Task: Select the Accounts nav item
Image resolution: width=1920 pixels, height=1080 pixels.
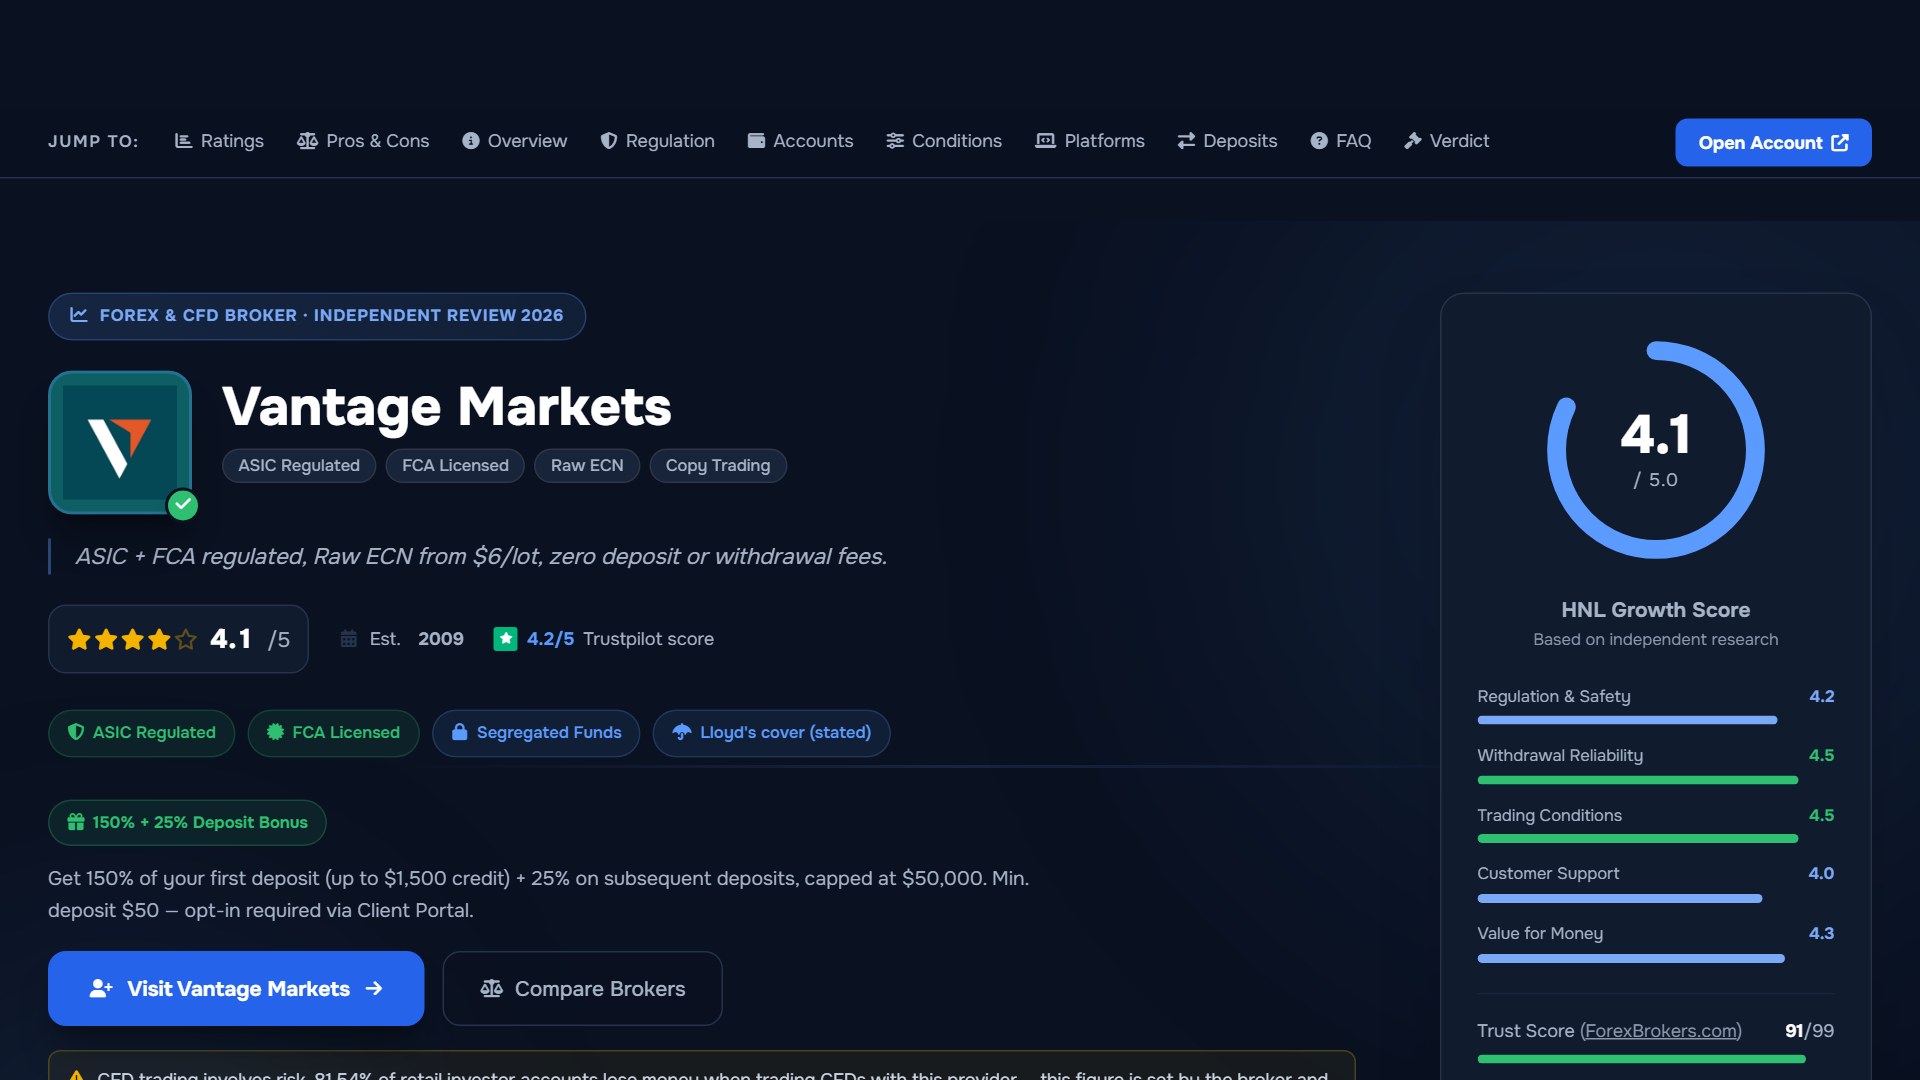Action: point(800,141)
